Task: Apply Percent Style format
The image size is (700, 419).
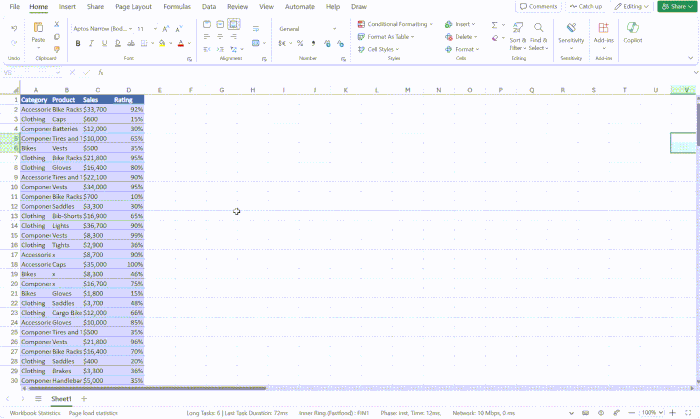Action: click(x=300, y=43)
